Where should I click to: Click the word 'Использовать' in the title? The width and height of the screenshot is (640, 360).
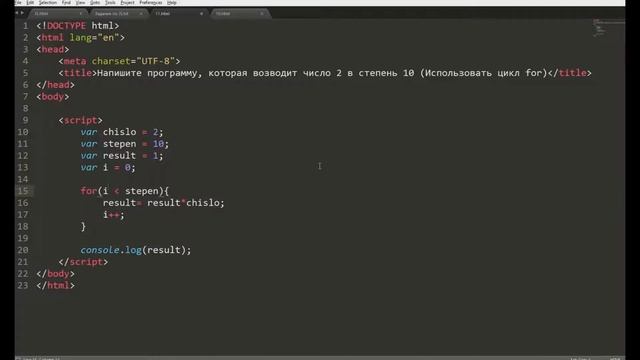pos(458,73)
